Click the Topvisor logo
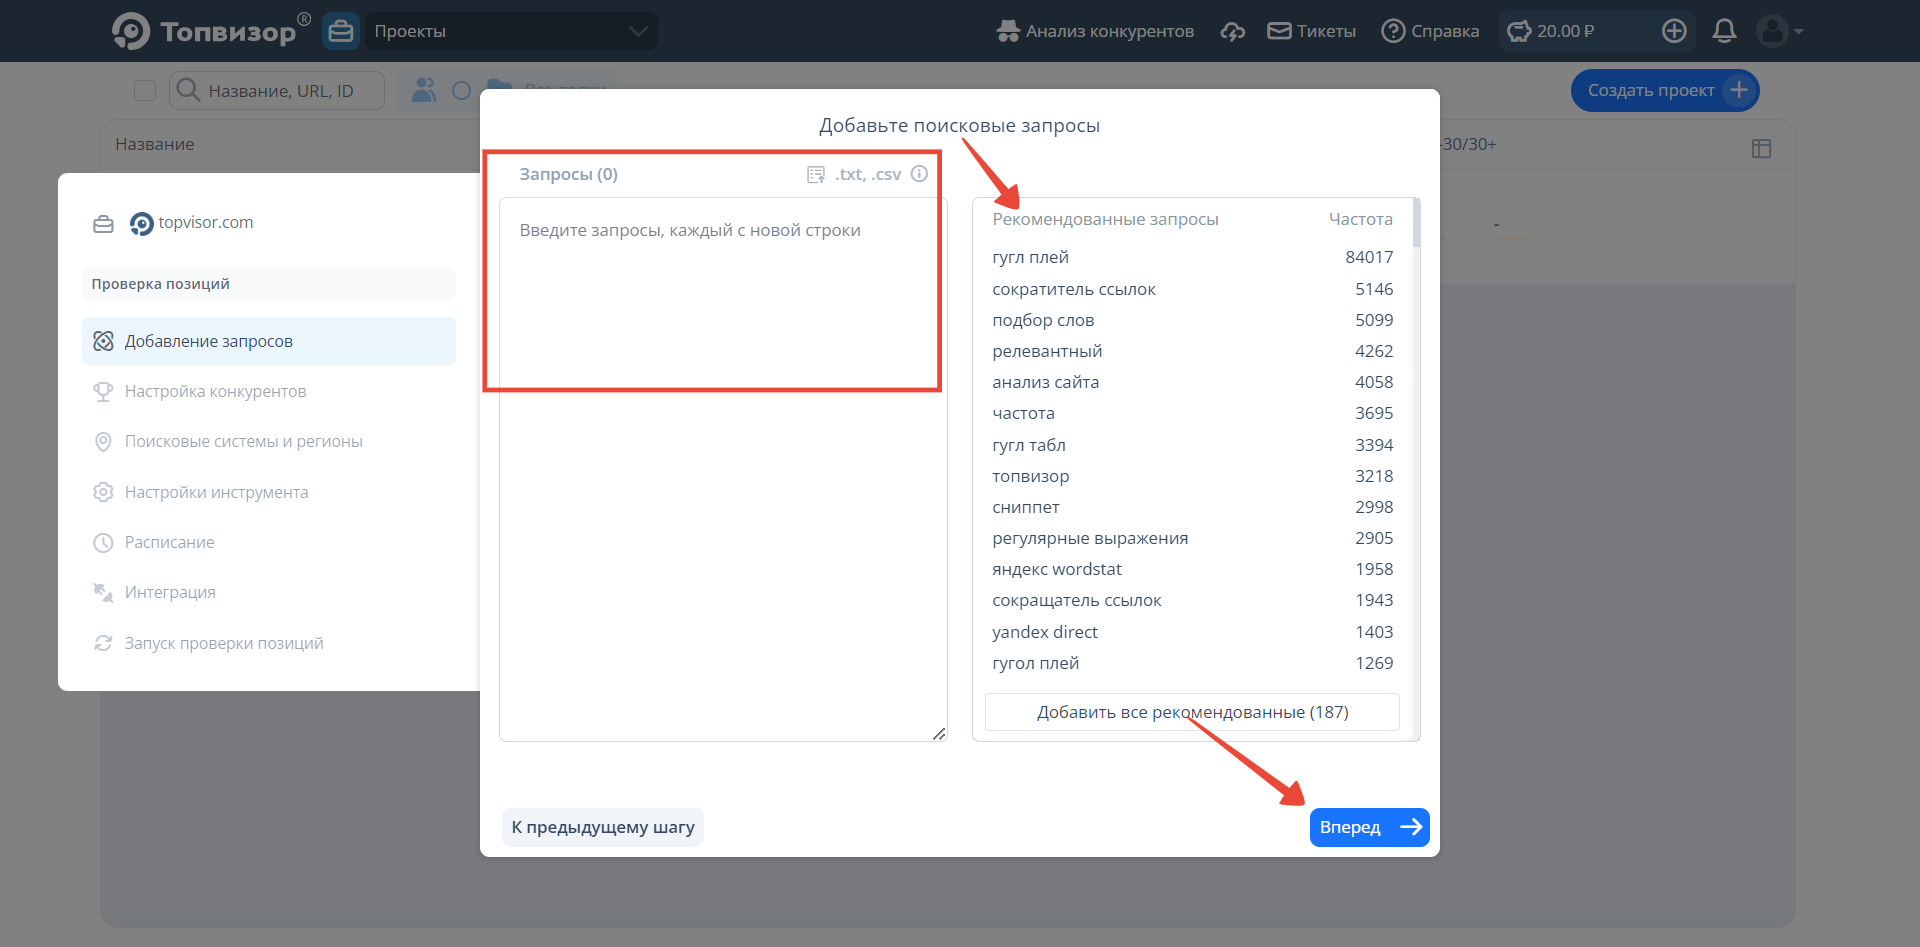This screenshot has height=947, width=1920. coord(211,31)
